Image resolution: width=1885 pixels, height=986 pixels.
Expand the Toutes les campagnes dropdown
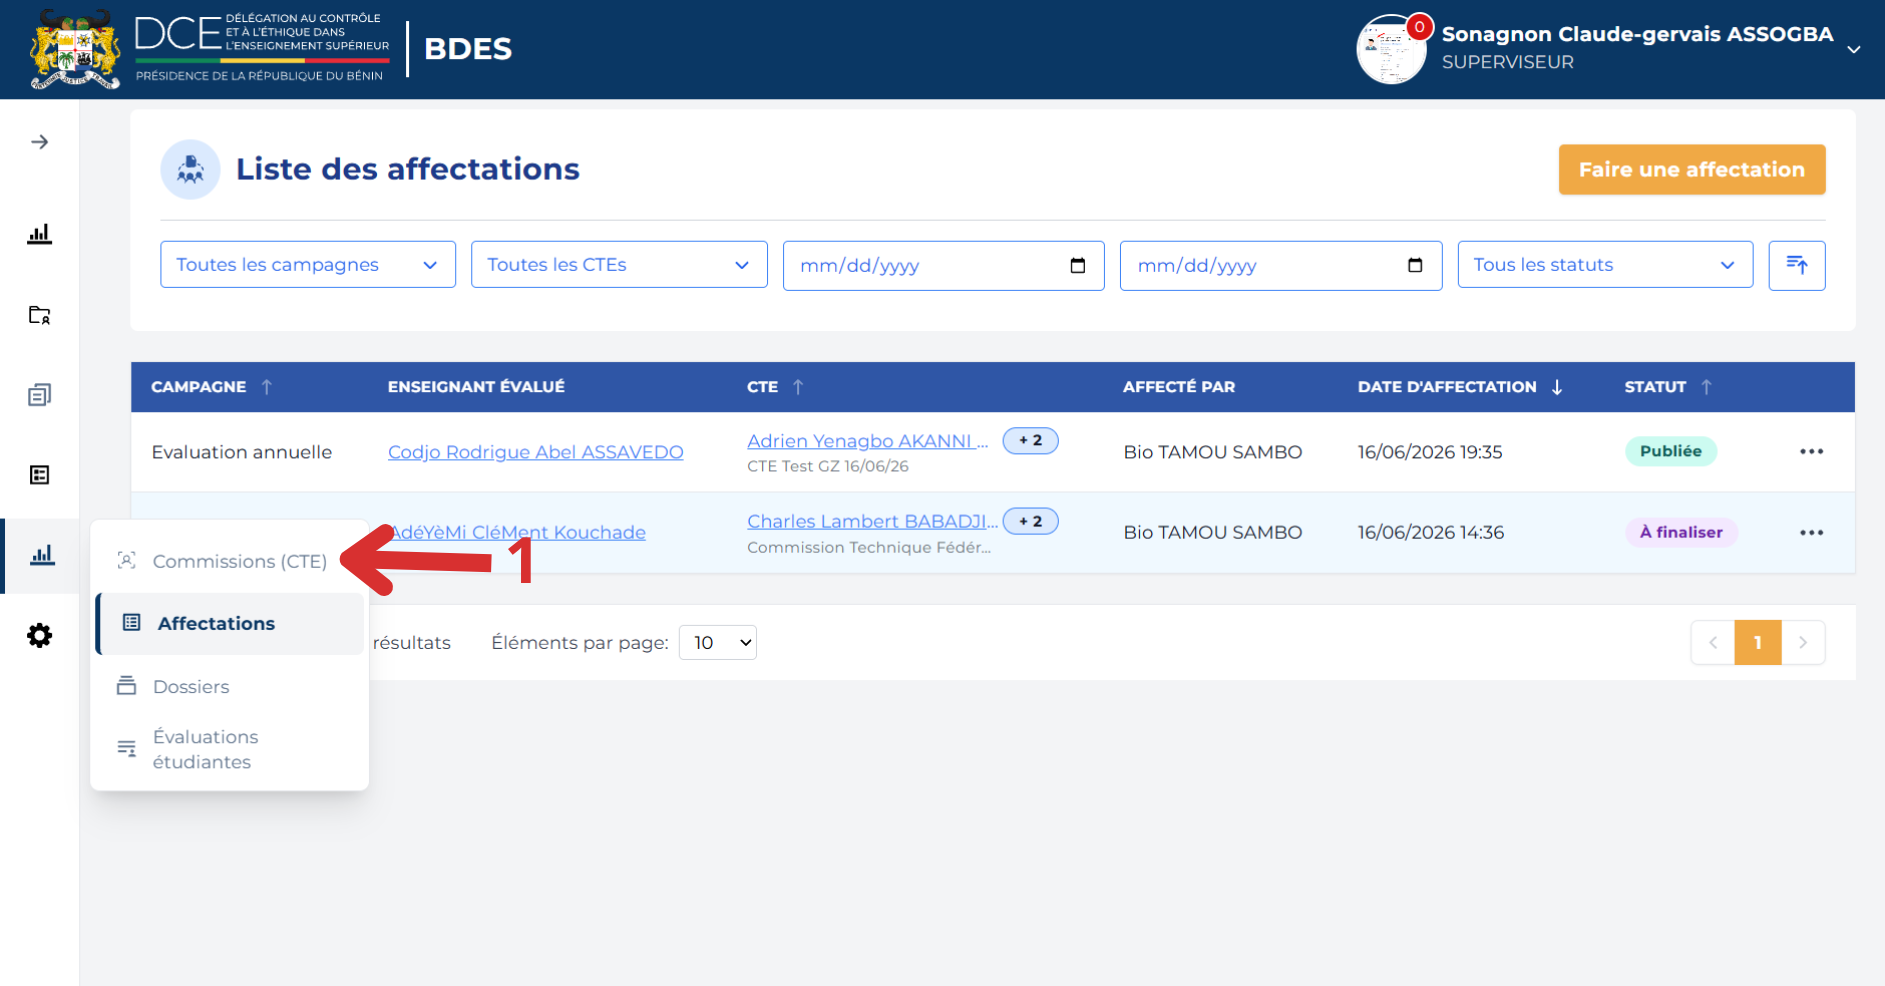(x=308, y=265)
